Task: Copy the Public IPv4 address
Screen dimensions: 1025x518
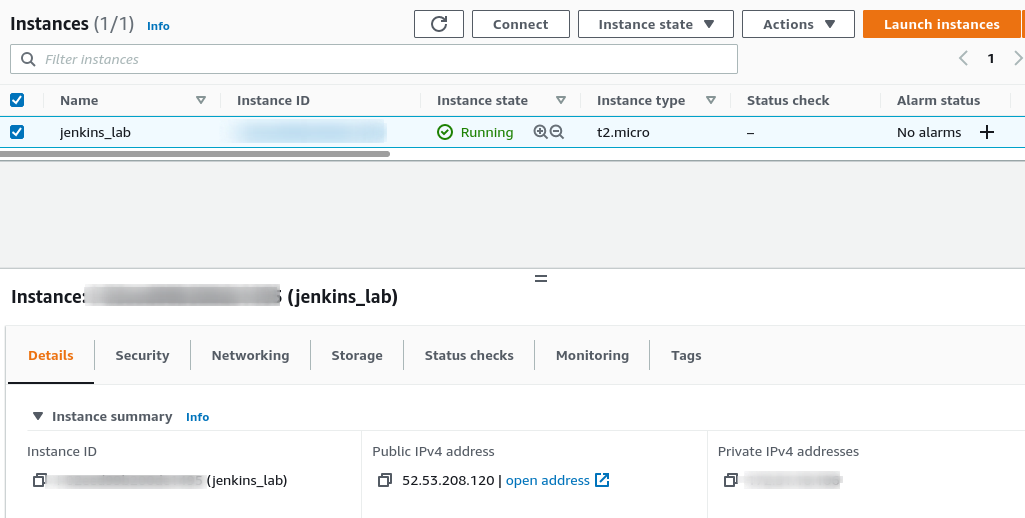Action: click(x=384, y=481)
